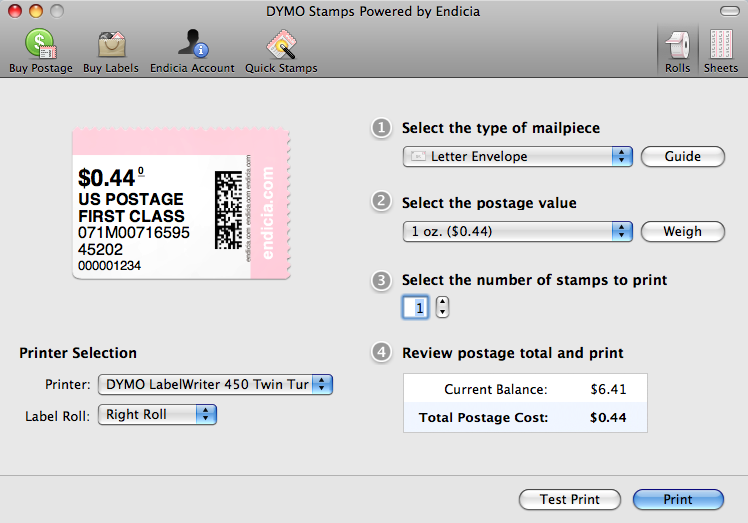The width and height of the screenshot is (748, 523).
Task: Choose a different printer from Printer dropdown
Action: 215,384
